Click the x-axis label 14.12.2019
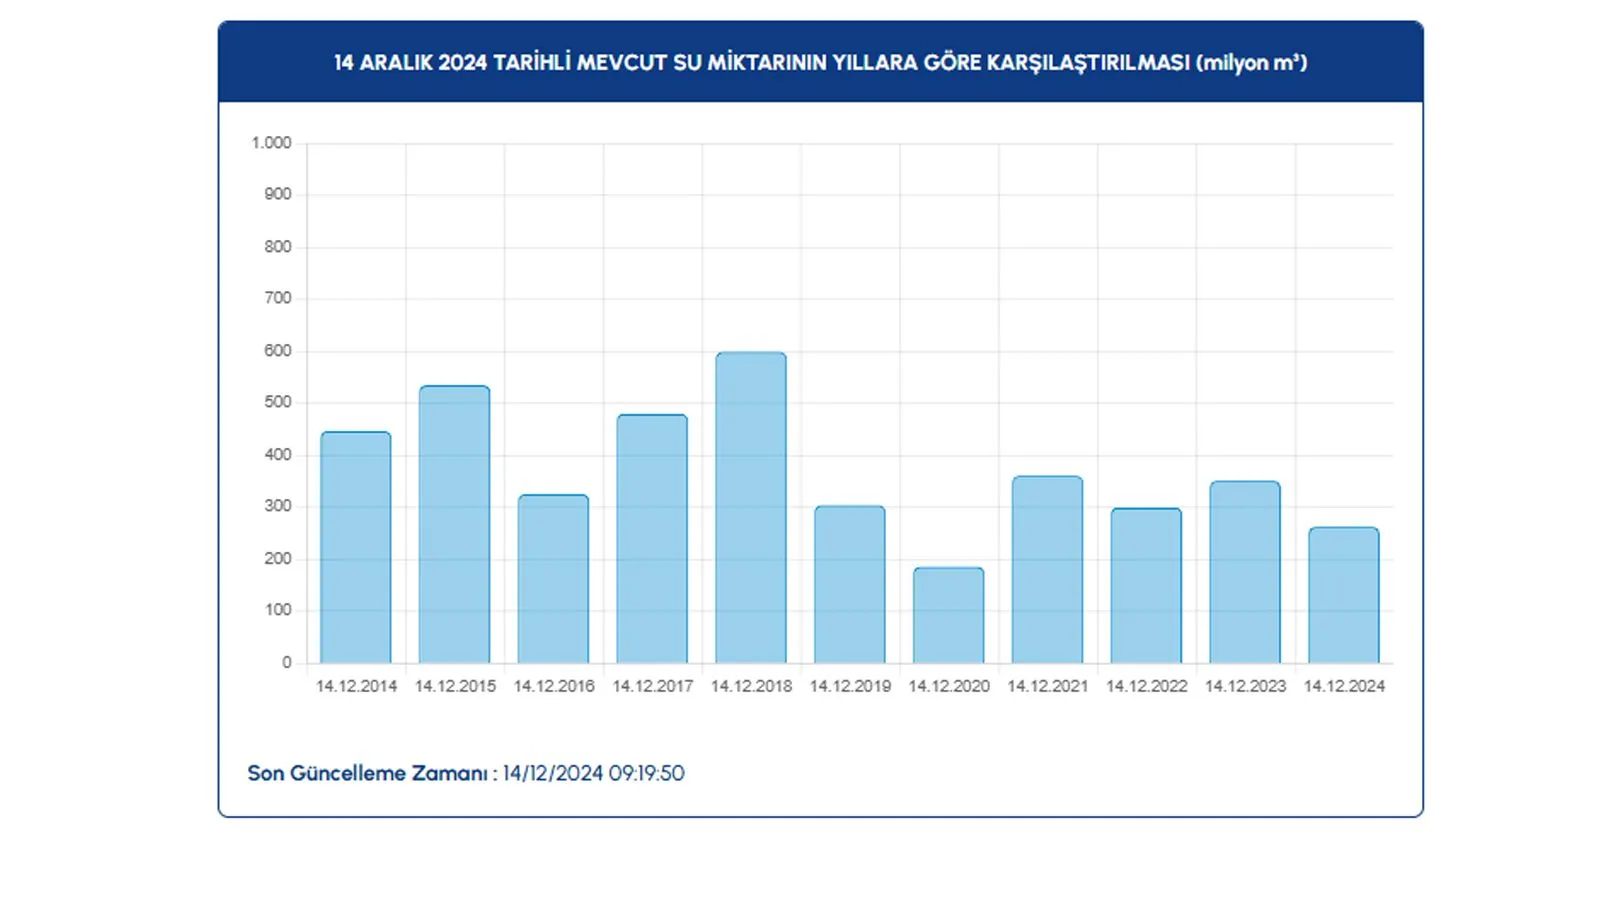 (x=850, y=686)
